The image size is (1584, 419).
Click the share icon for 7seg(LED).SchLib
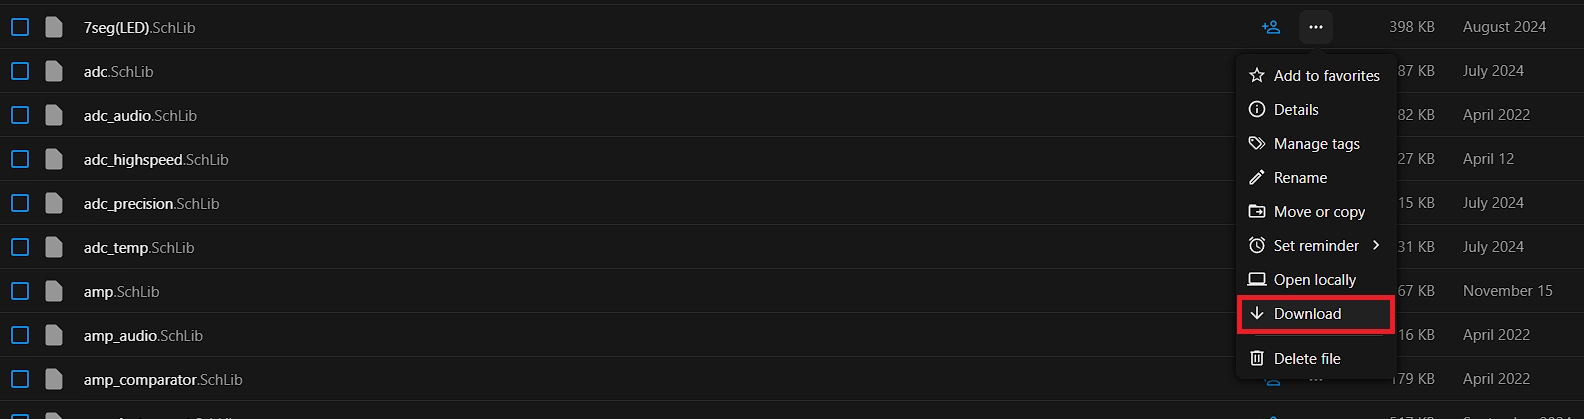(1271, 27)
